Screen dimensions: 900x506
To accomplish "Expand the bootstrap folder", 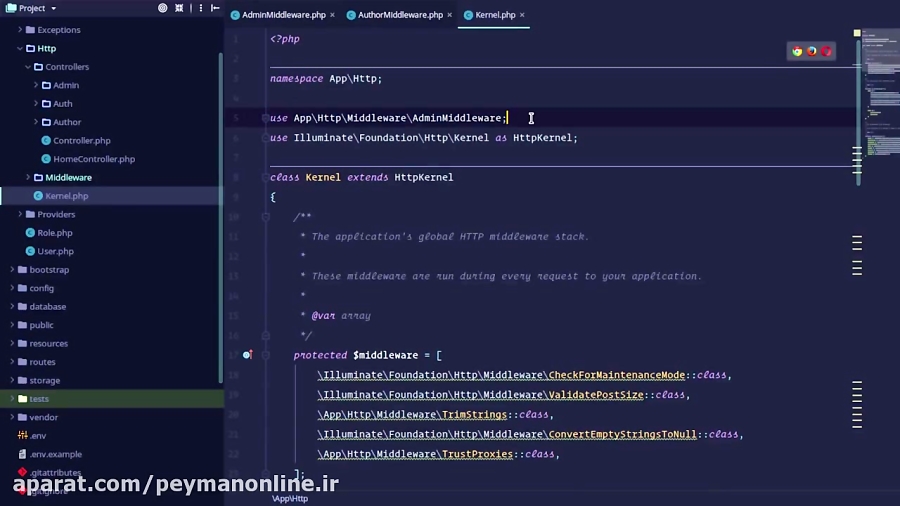I will [x=12, y=269].
